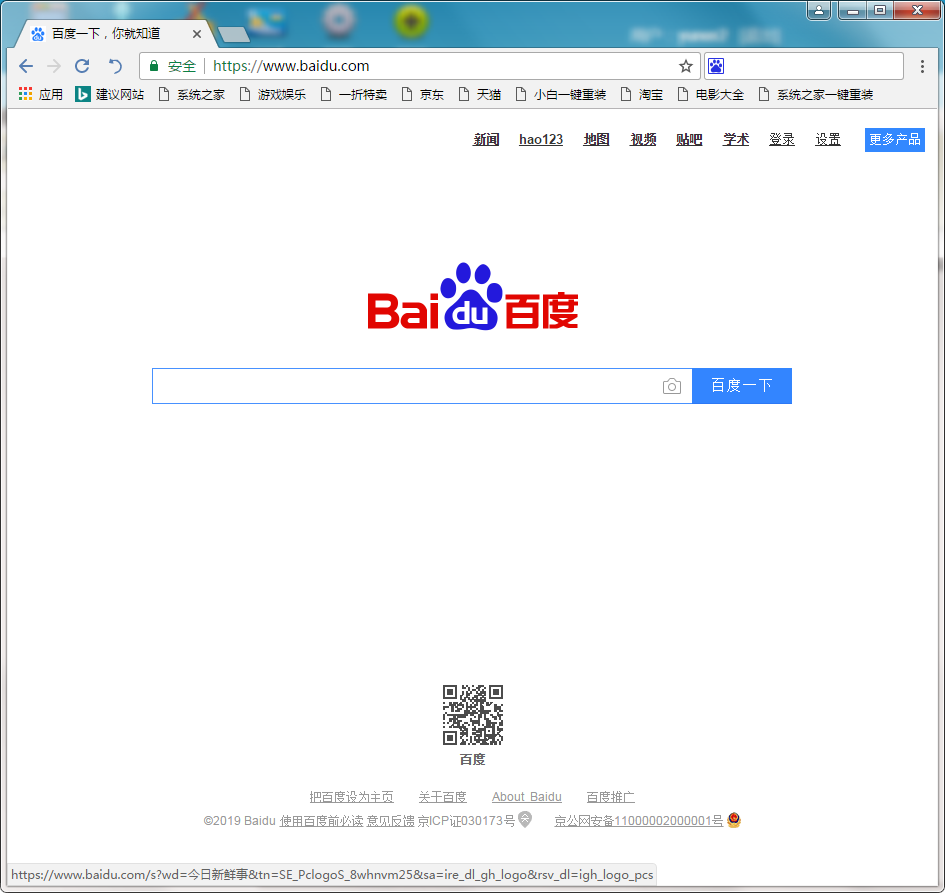Expand the 更多产品 button
The width and height of the screenshot is (945, 893).
(x=894, y=140)
